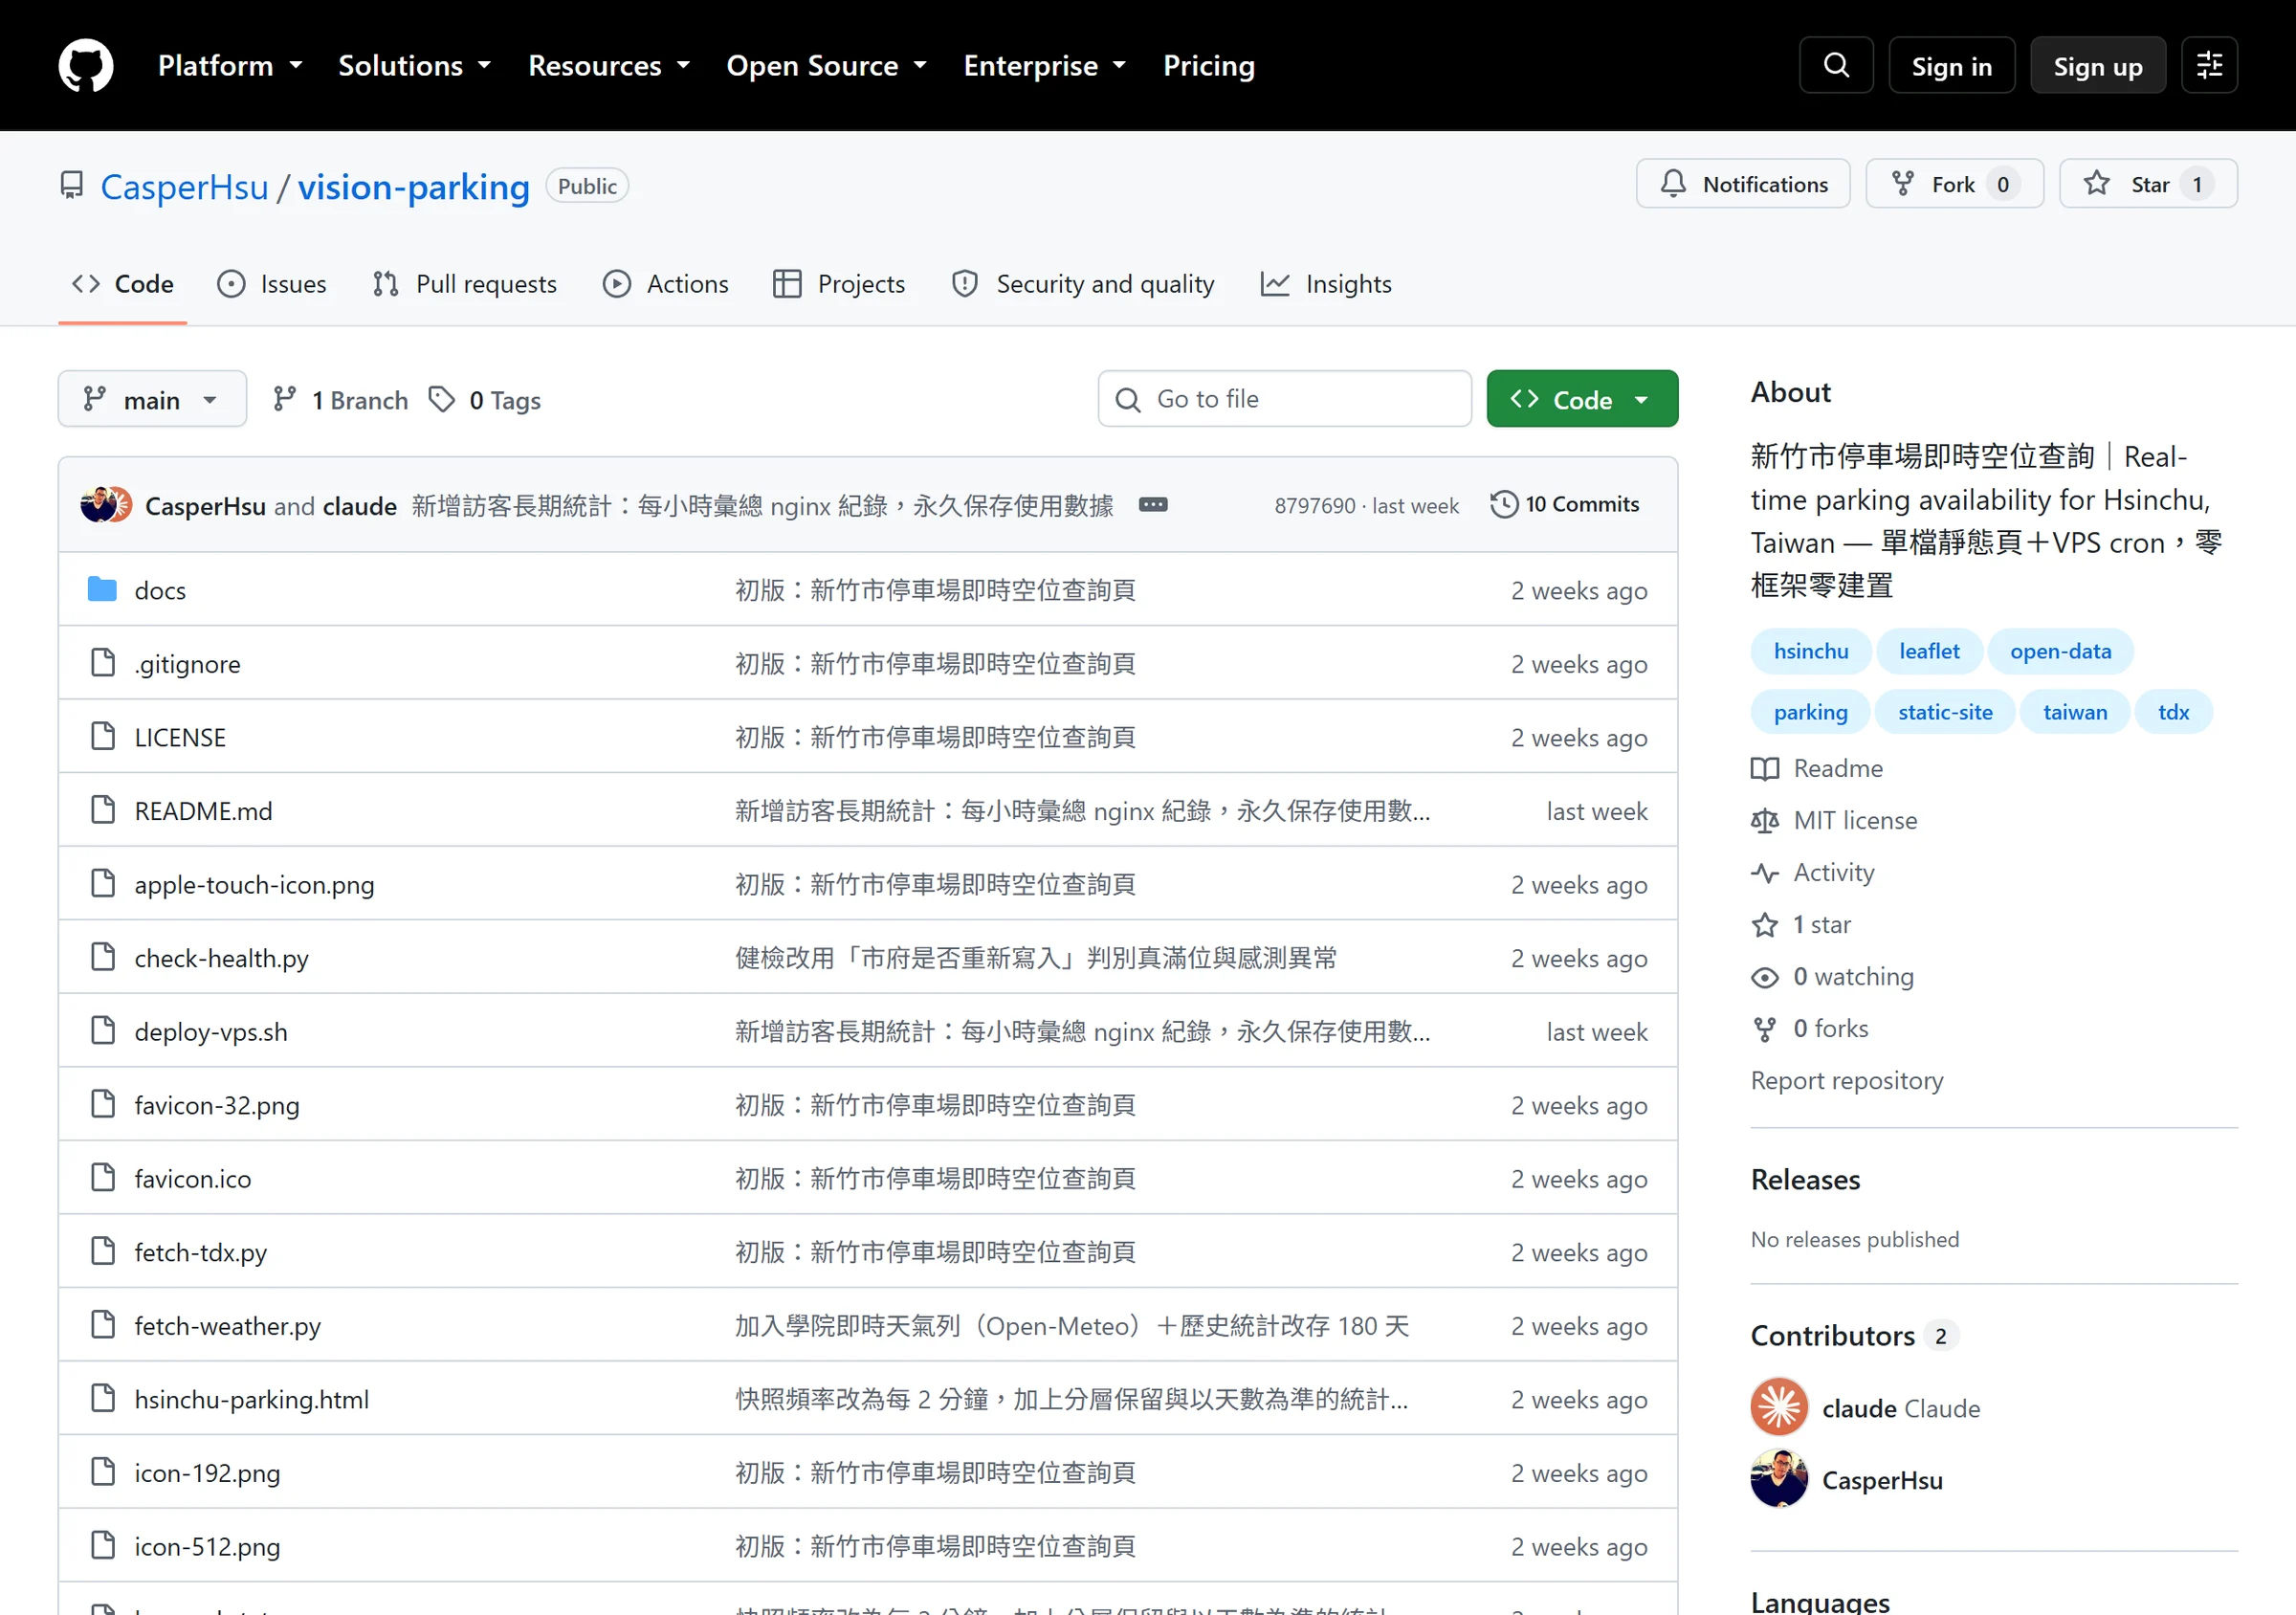Select the leaflet topic tag
This screenshot has width=2296, height=1615.
tap(1929, 652)
